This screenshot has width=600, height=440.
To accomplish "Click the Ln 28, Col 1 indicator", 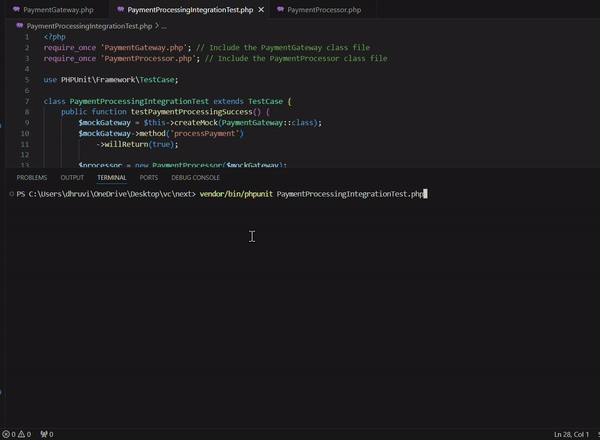I will pyautogui.click(x=573, y=434).
